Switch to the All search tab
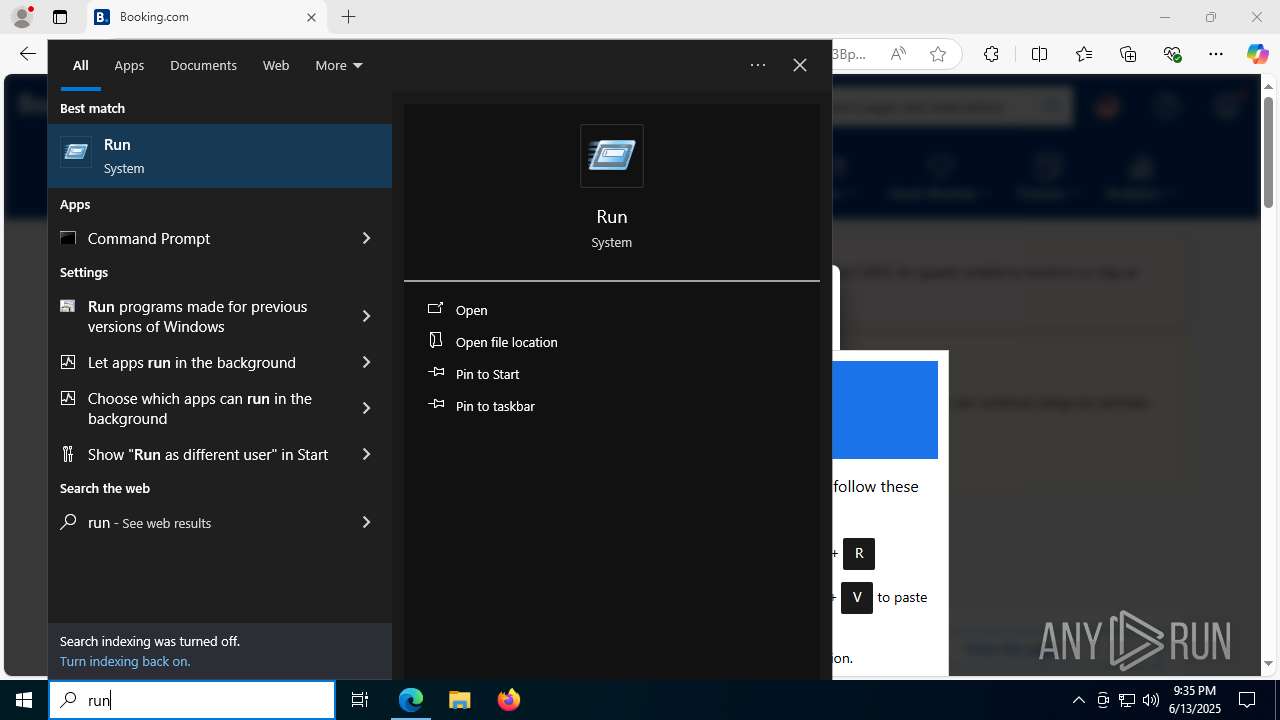Image resolution: width=1280 pixels, height=720 pixels. [81, 65]
